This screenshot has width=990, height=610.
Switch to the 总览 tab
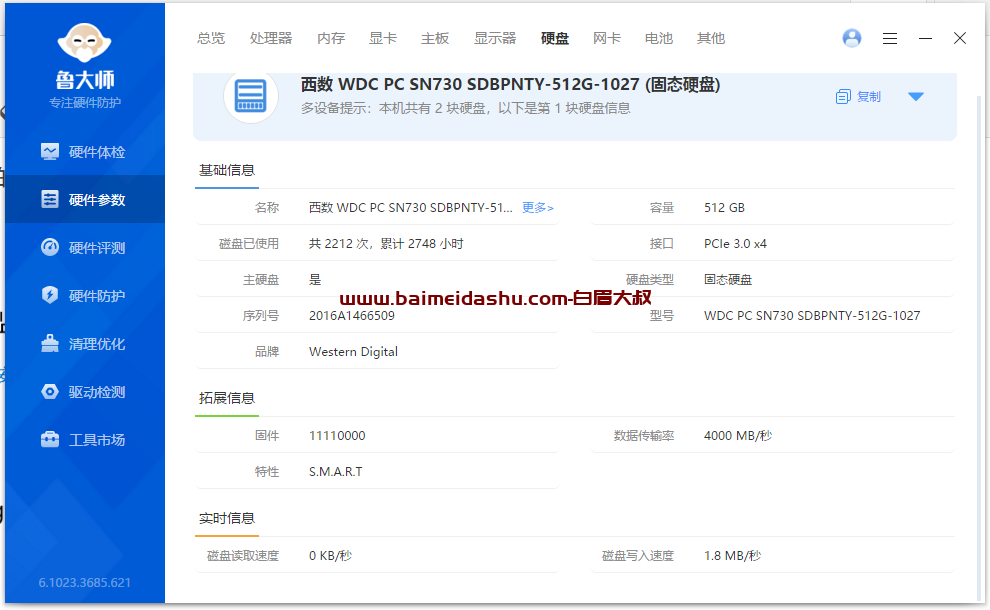(211, 39)
